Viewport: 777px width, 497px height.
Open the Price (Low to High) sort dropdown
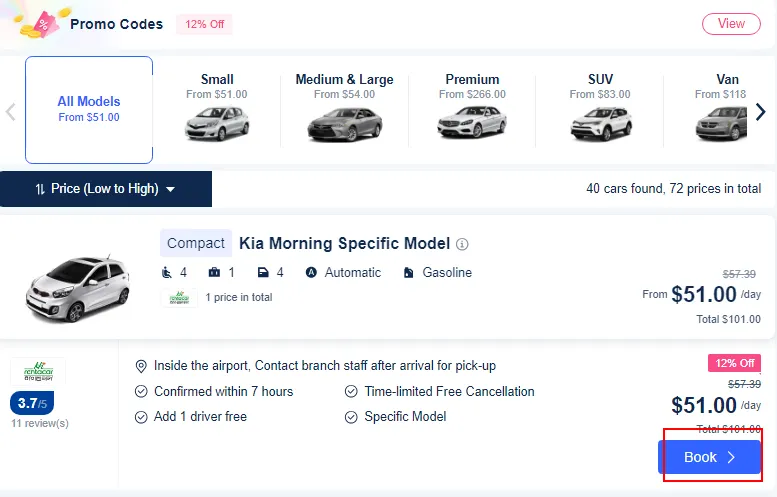tap(106, 189)
